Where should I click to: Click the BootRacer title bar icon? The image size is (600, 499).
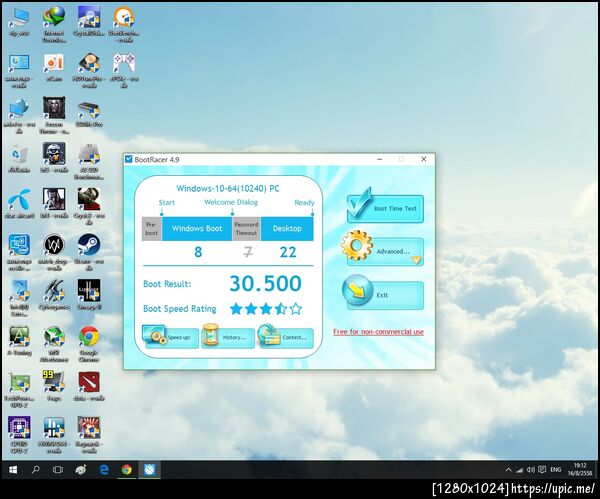pyautogui.click(x=129, y=159)
